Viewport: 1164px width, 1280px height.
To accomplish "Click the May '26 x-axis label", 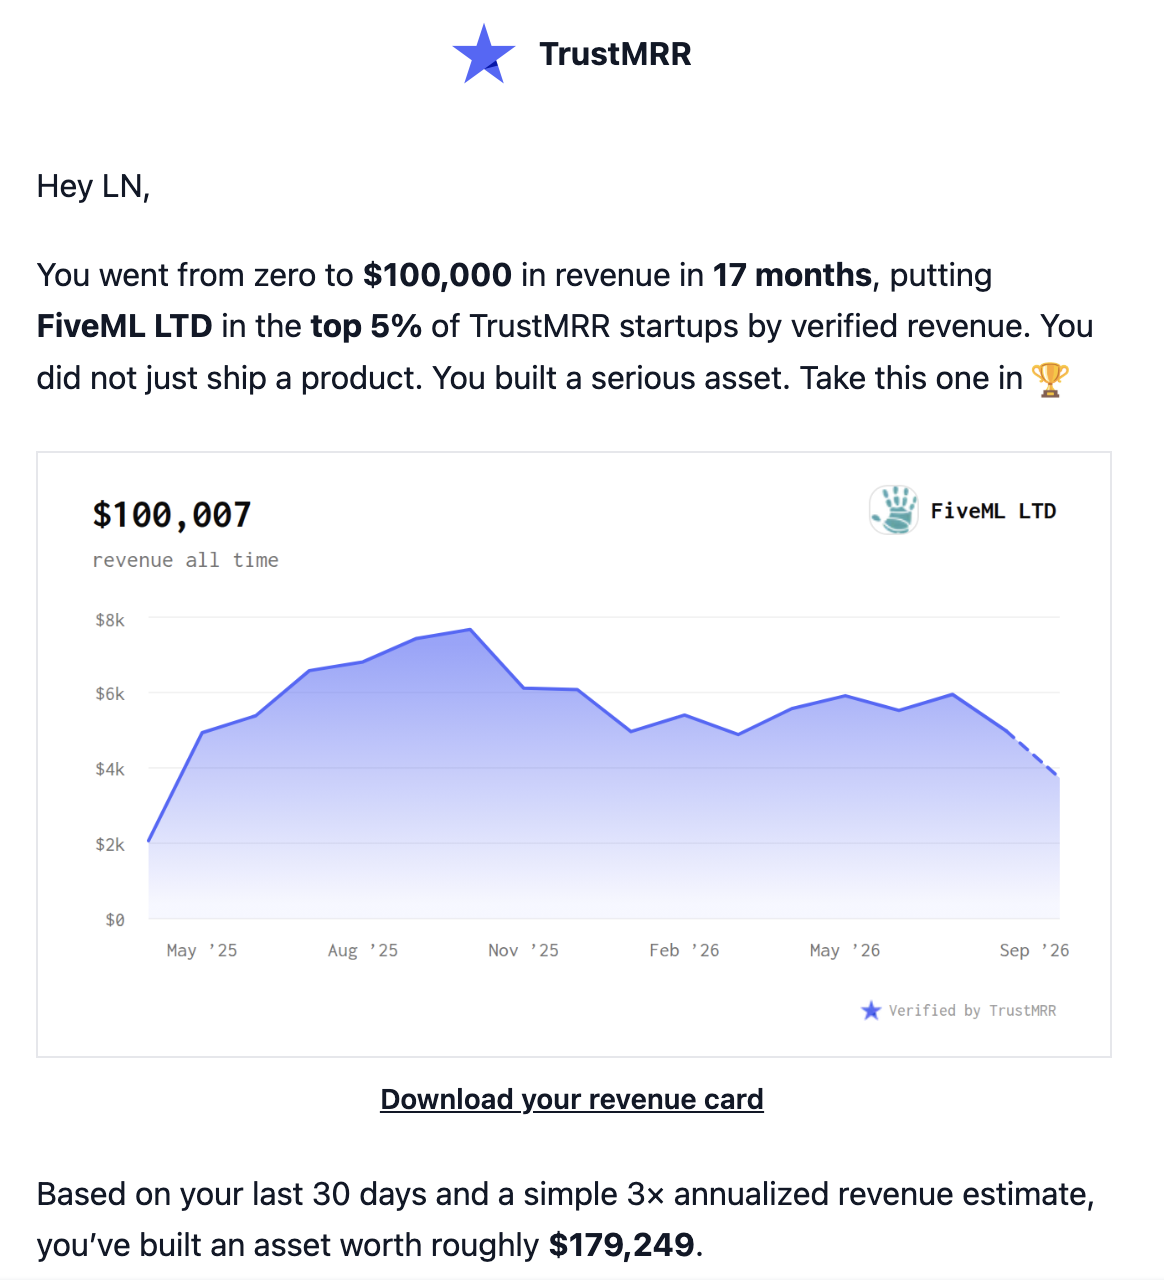I will click(845, 950).
